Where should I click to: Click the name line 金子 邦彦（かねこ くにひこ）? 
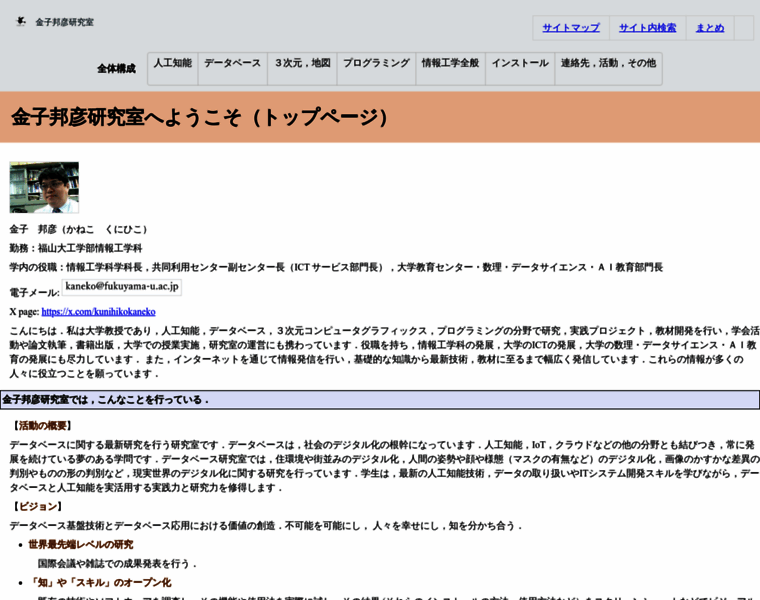click(x=78, y=229)
